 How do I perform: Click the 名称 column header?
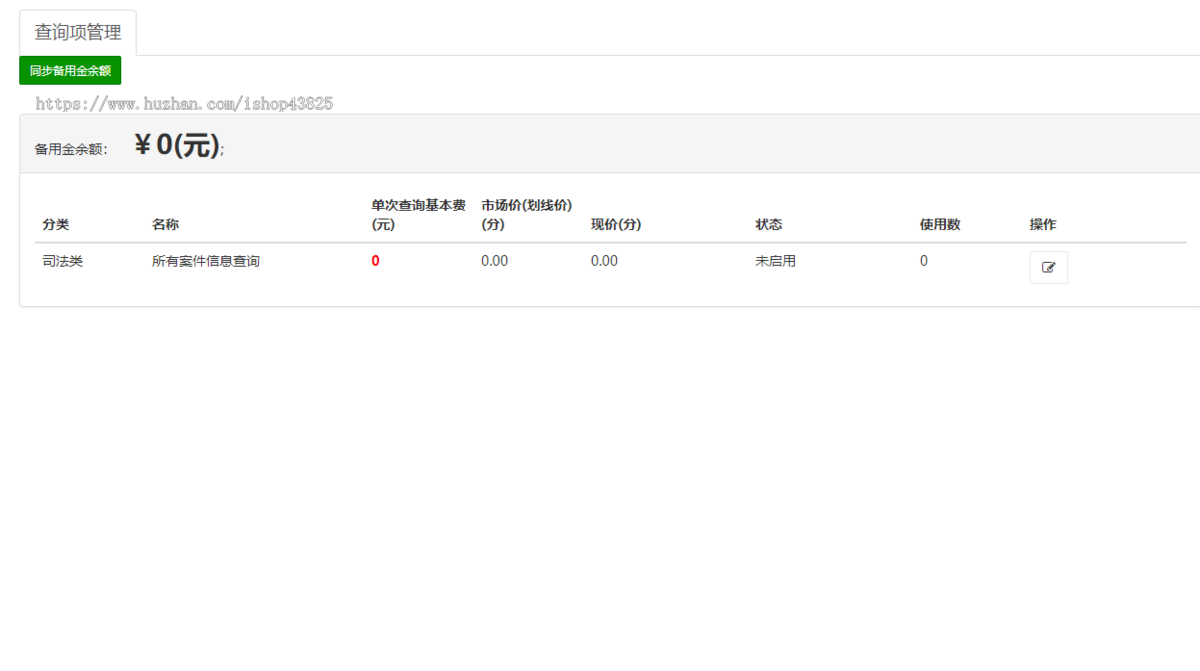(165, 224)
